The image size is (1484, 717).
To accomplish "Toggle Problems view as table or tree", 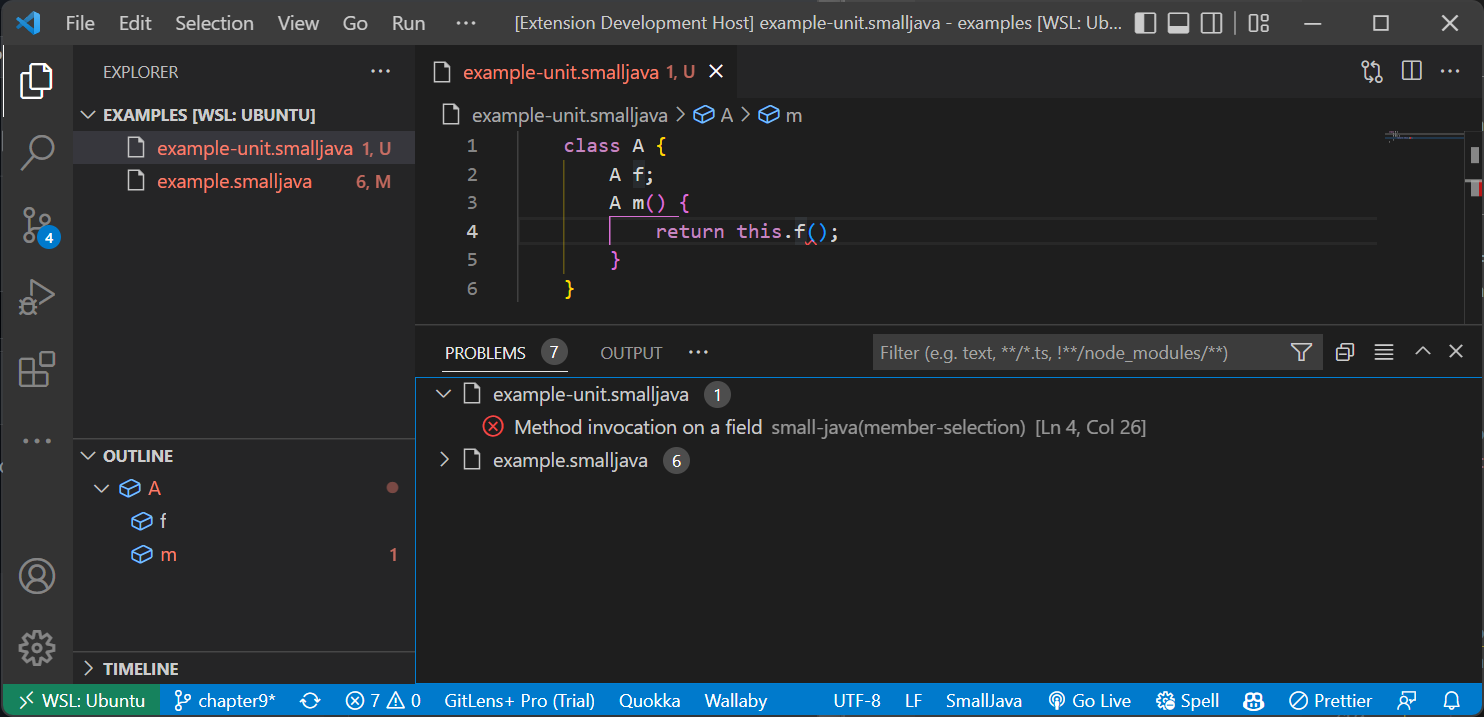I will coord(1384,352).
